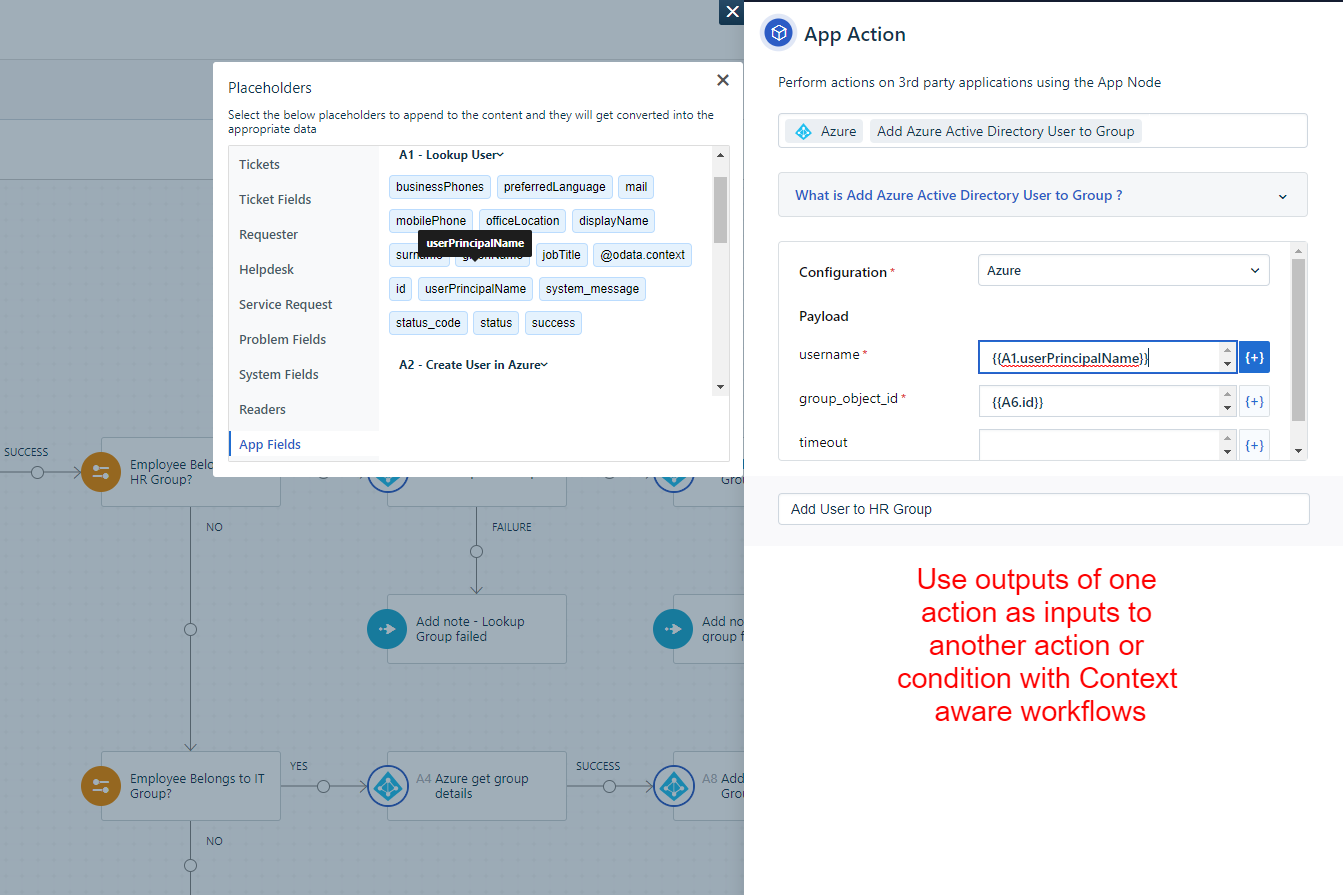Screen dimensions: 1343x895
Task: Insert the success placeholder chip
Action: 553,323
